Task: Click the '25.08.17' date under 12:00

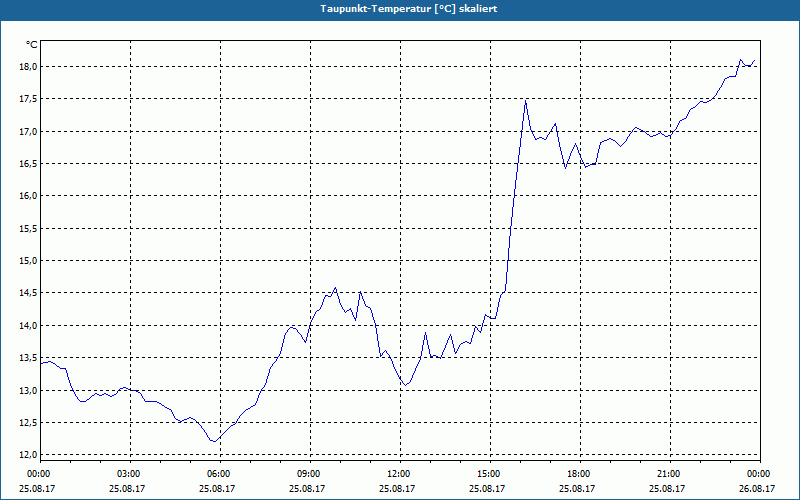Action: [x=397, y=488]
